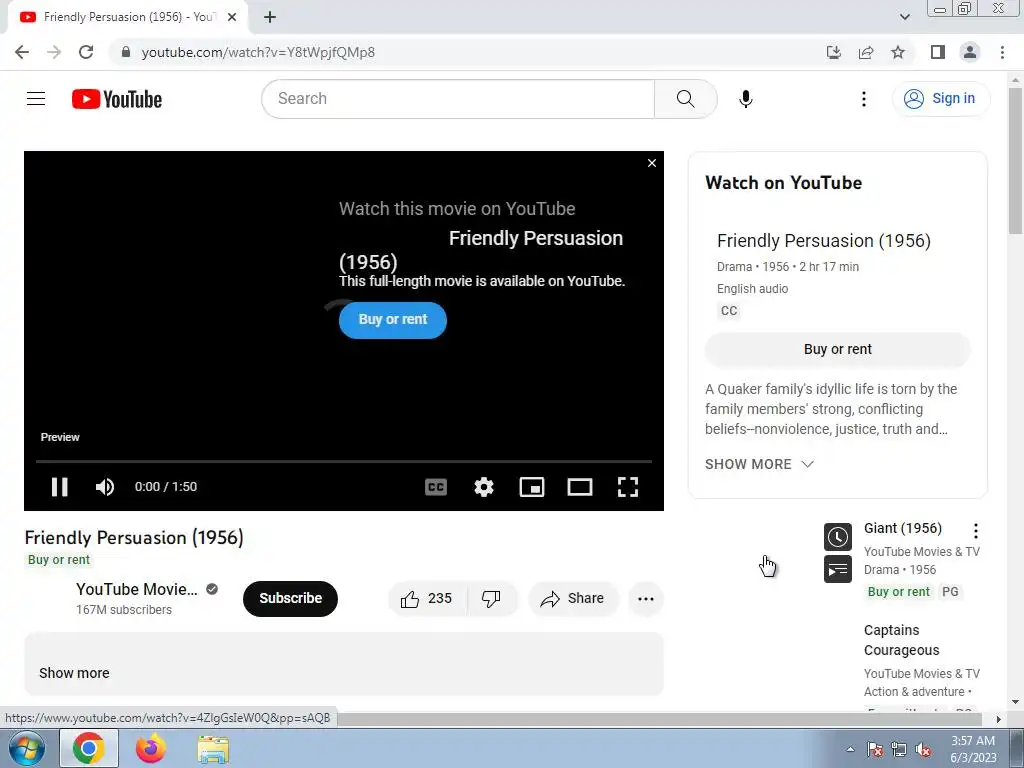Expand video description Show more
Image resolution: width=1024 pixels, height=768 pixels.
coord(74,673)
